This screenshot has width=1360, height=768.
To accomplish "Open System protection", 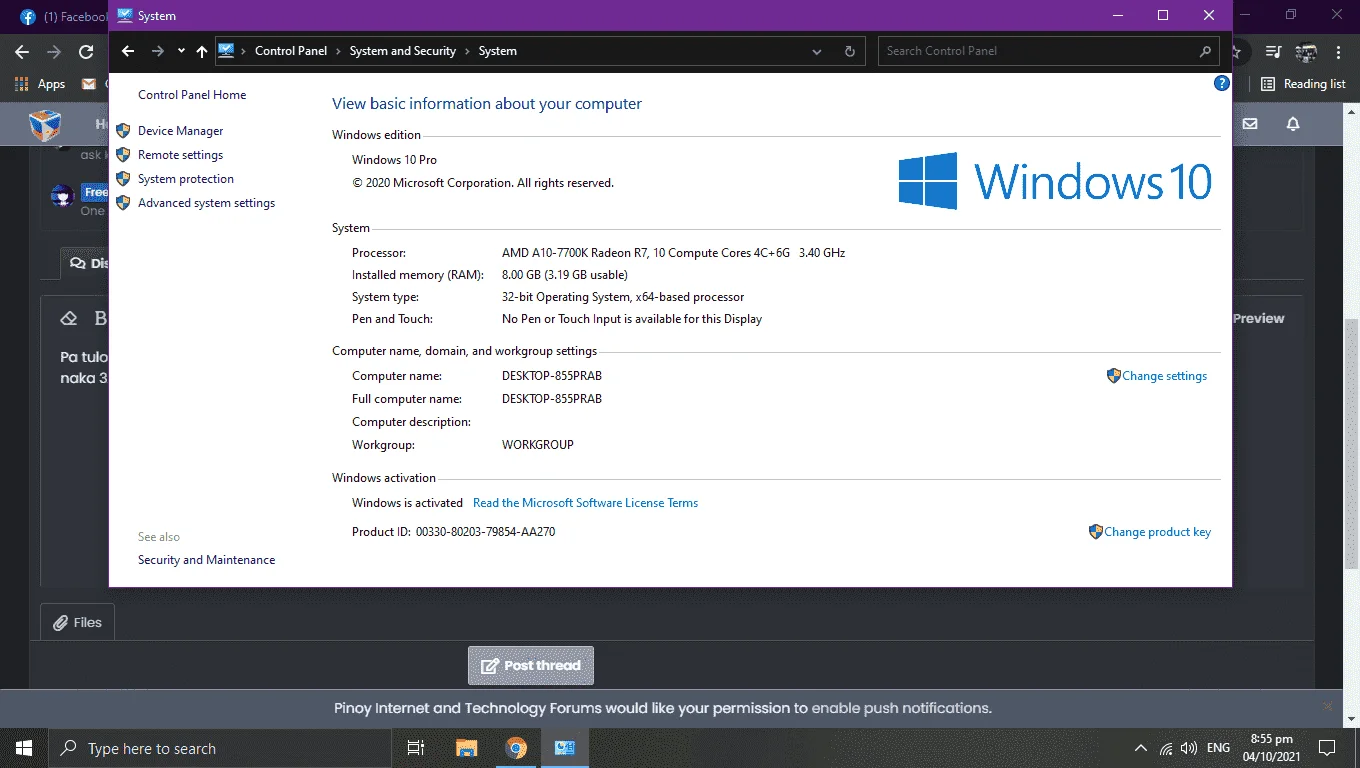I will click(x=186, y=179).
